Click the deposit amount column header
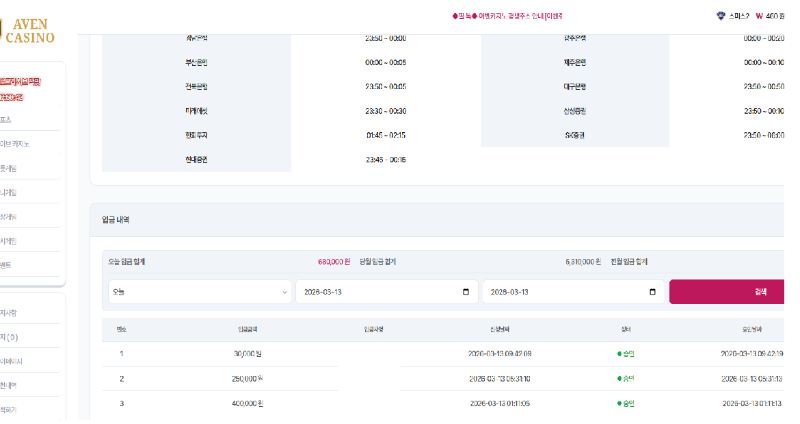800x424 pixels. click(249, 329)
